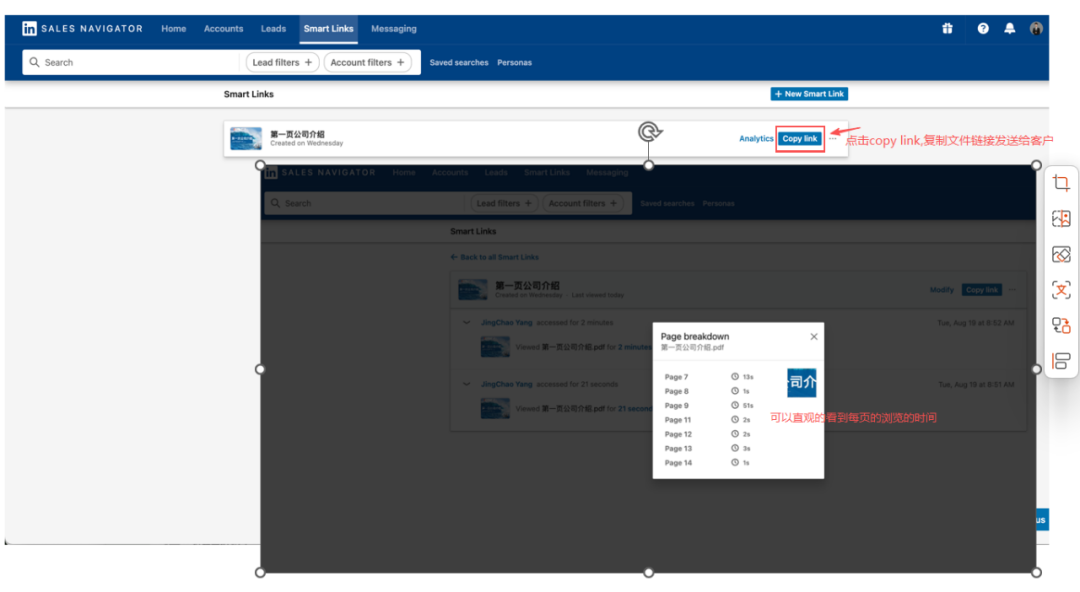
Task: Click the bottom-right corner handle of selected picture
Action: point(1036,572)
